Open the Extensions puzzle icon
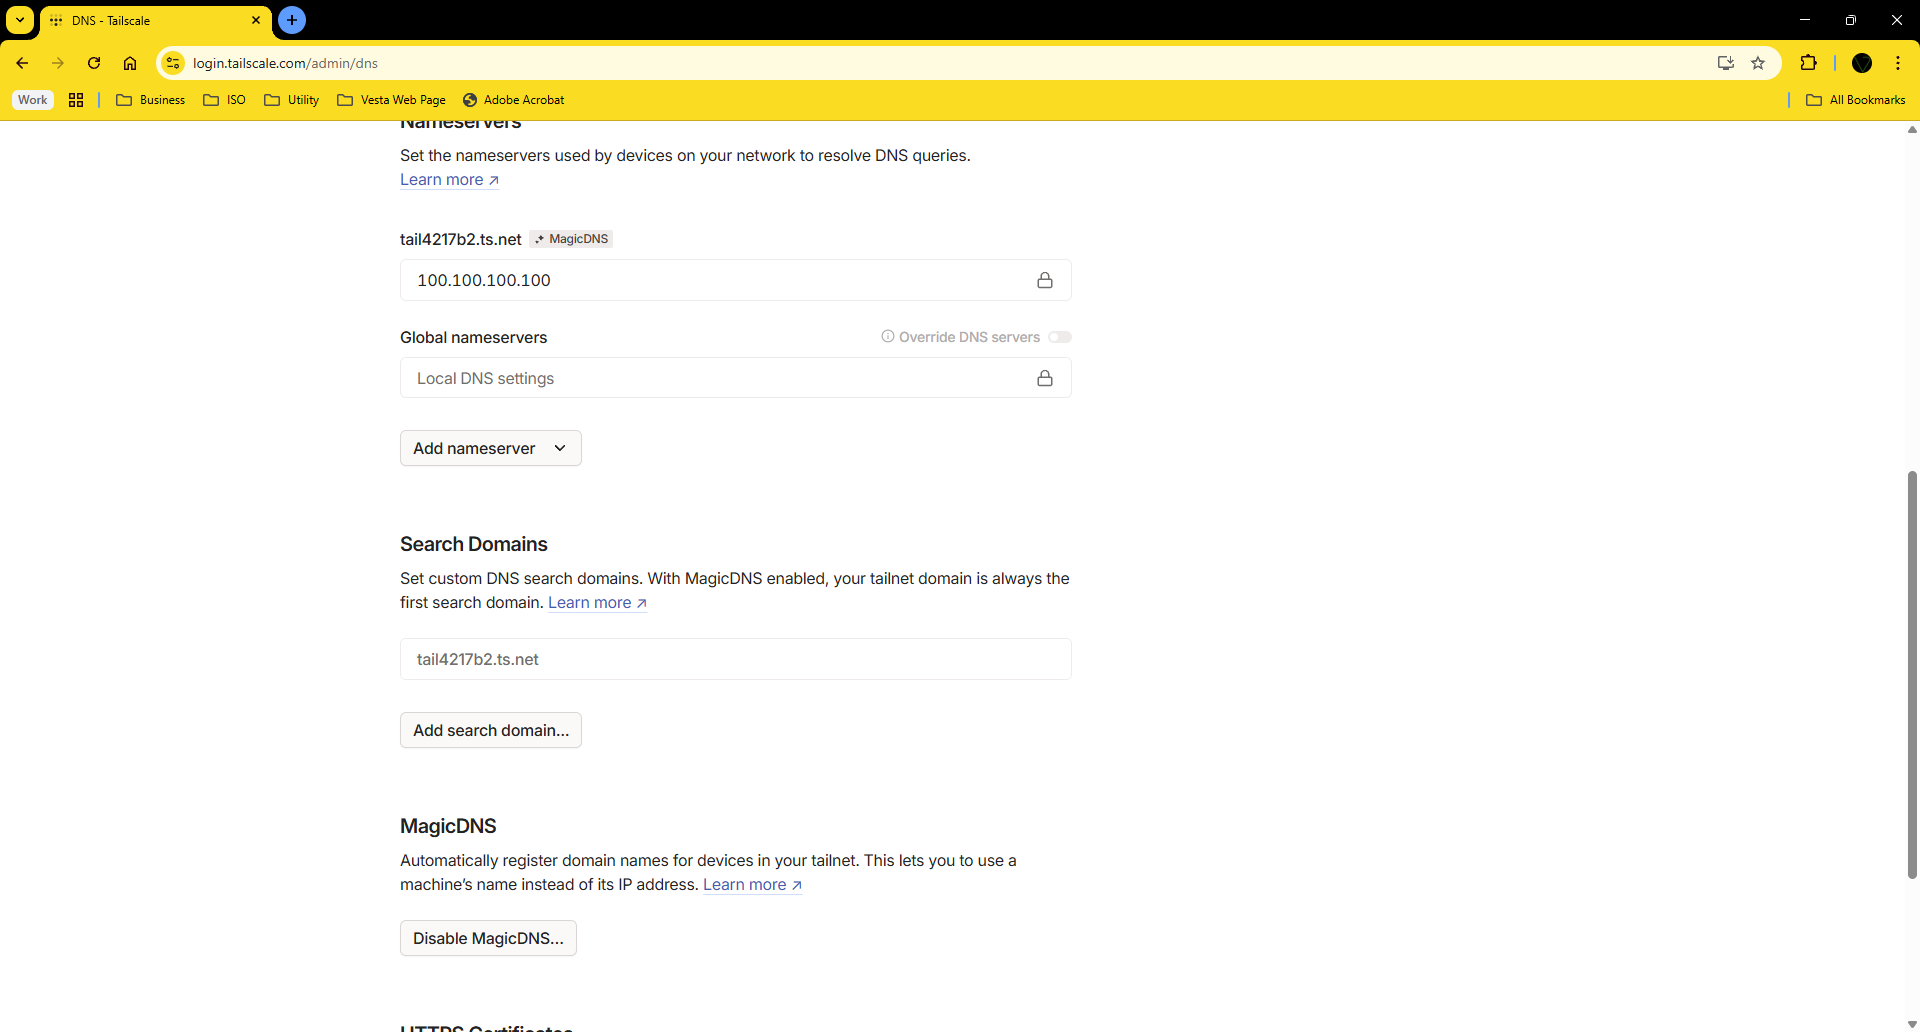Screen dimensions: 1920x1032 pos(1808,63)
